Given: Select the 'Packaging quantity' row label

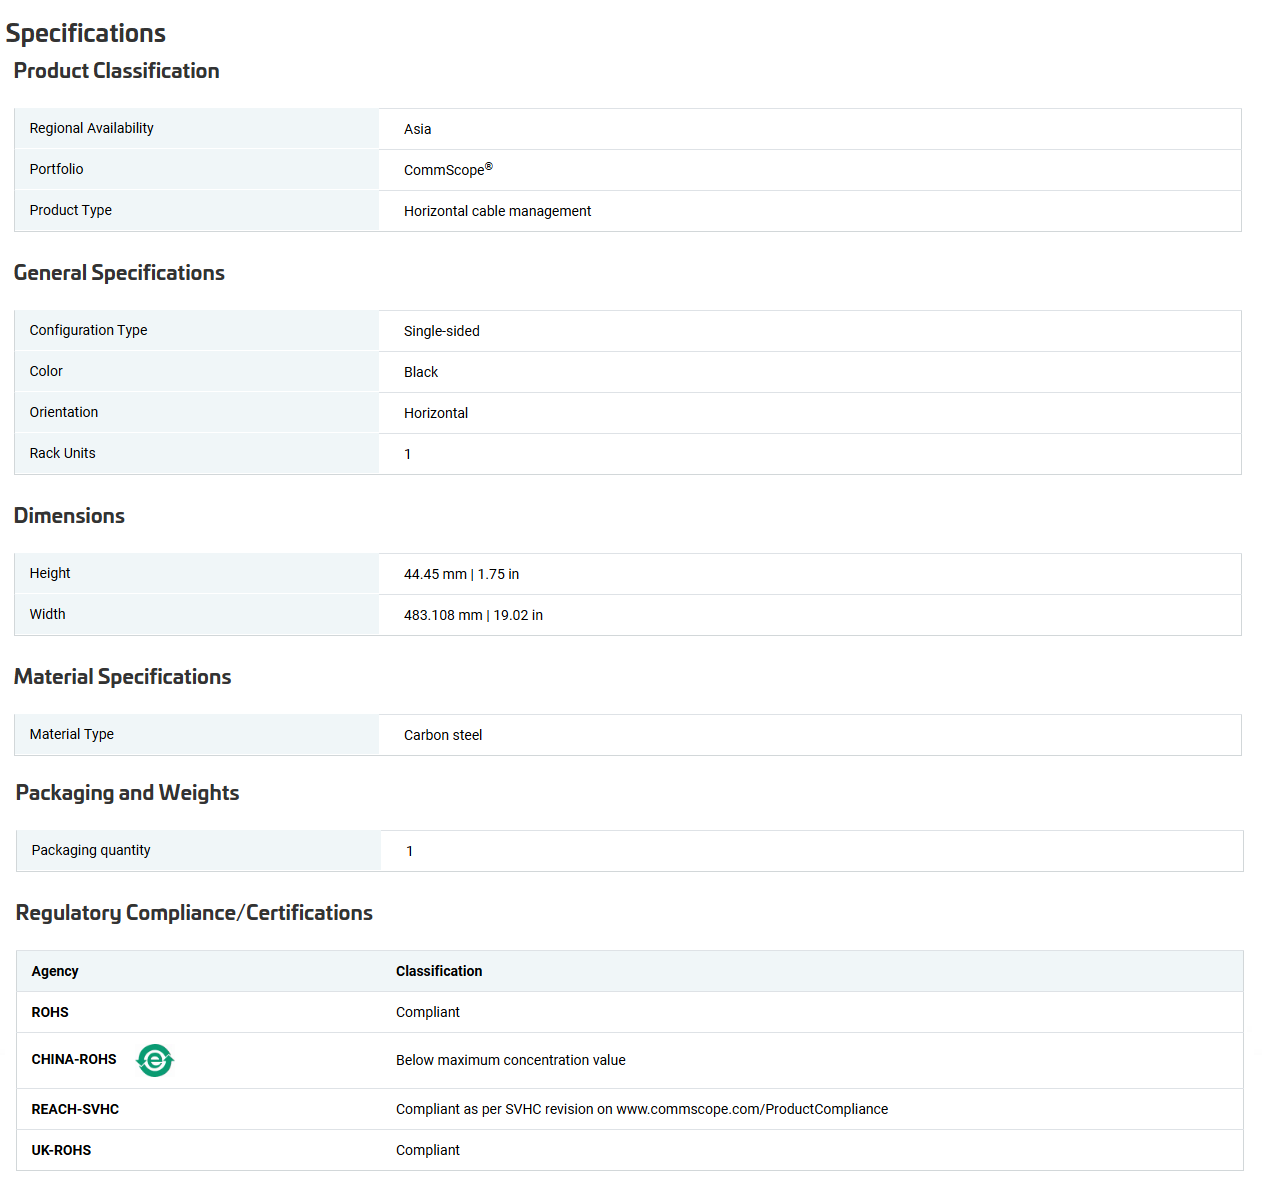Looking at the screenshot, I should pyautogui.click(x=91, y=850).
